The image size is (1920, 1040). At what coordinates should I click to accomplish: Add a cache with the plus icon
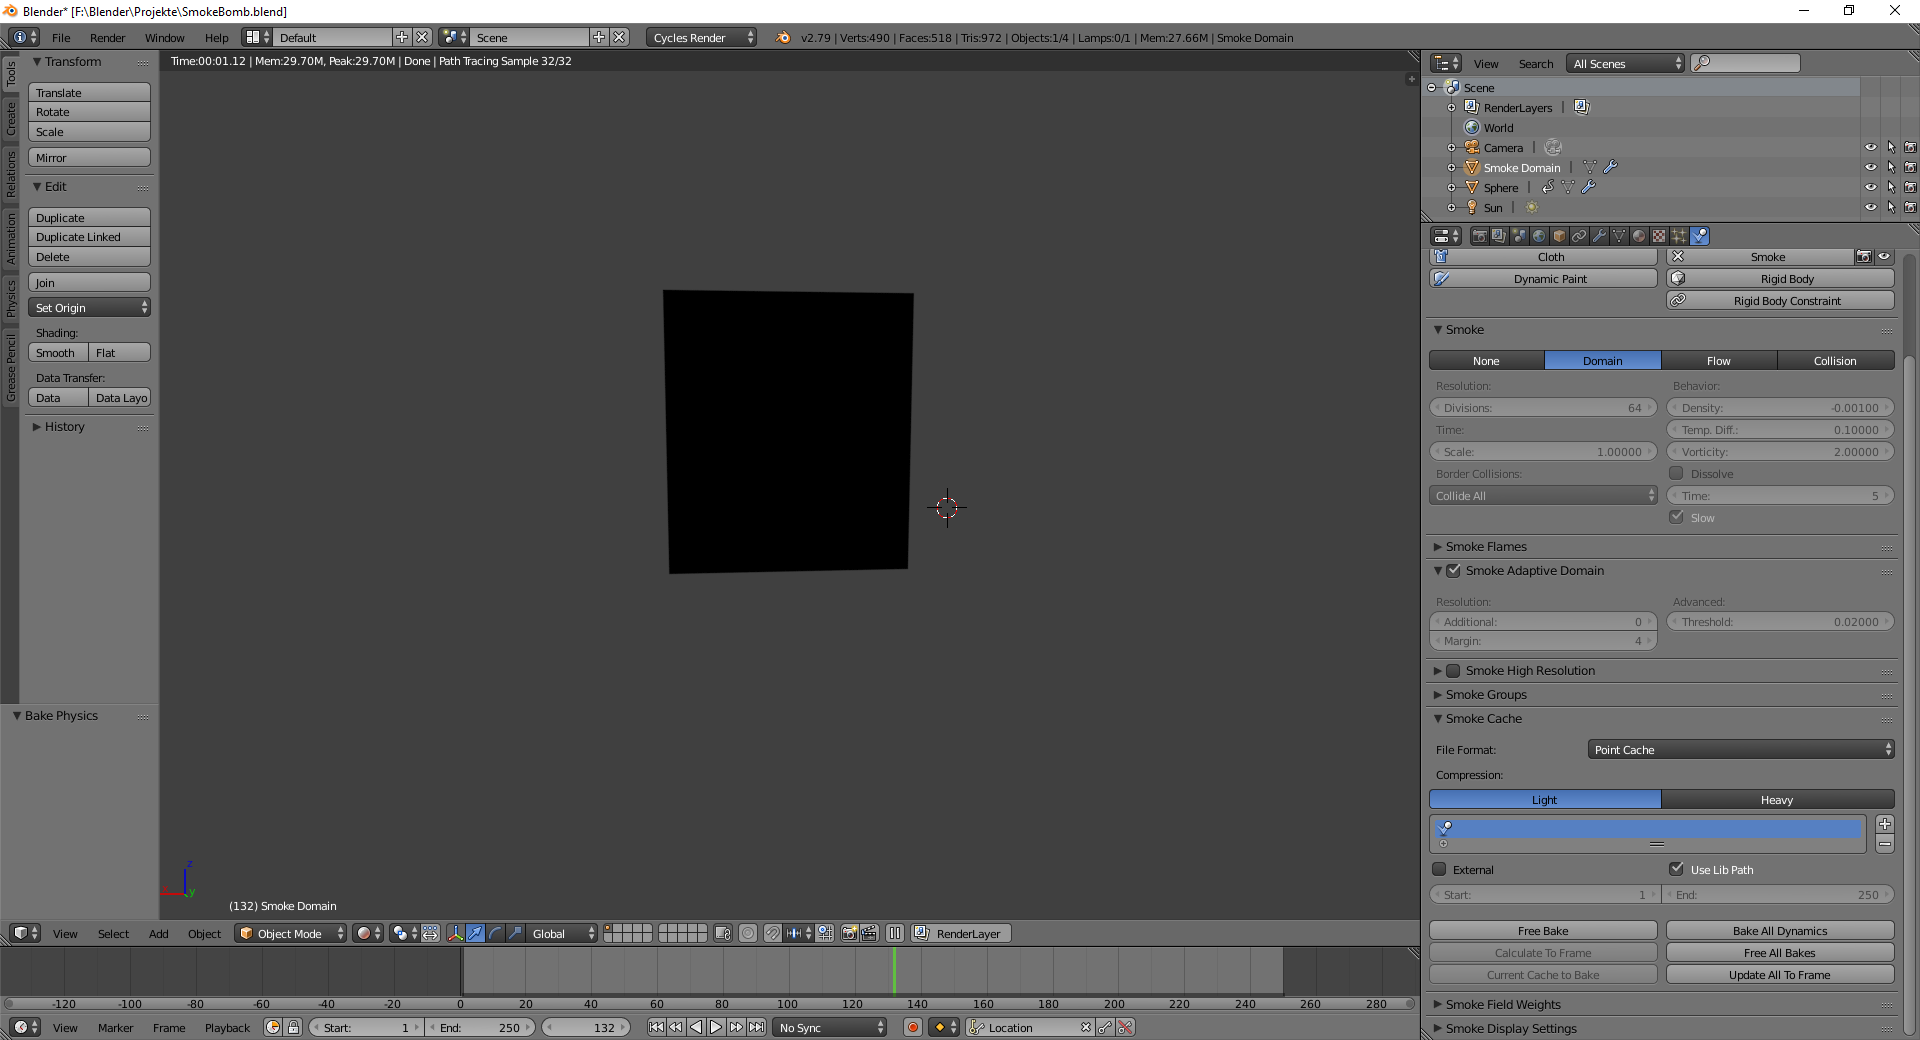point(1885,824)
